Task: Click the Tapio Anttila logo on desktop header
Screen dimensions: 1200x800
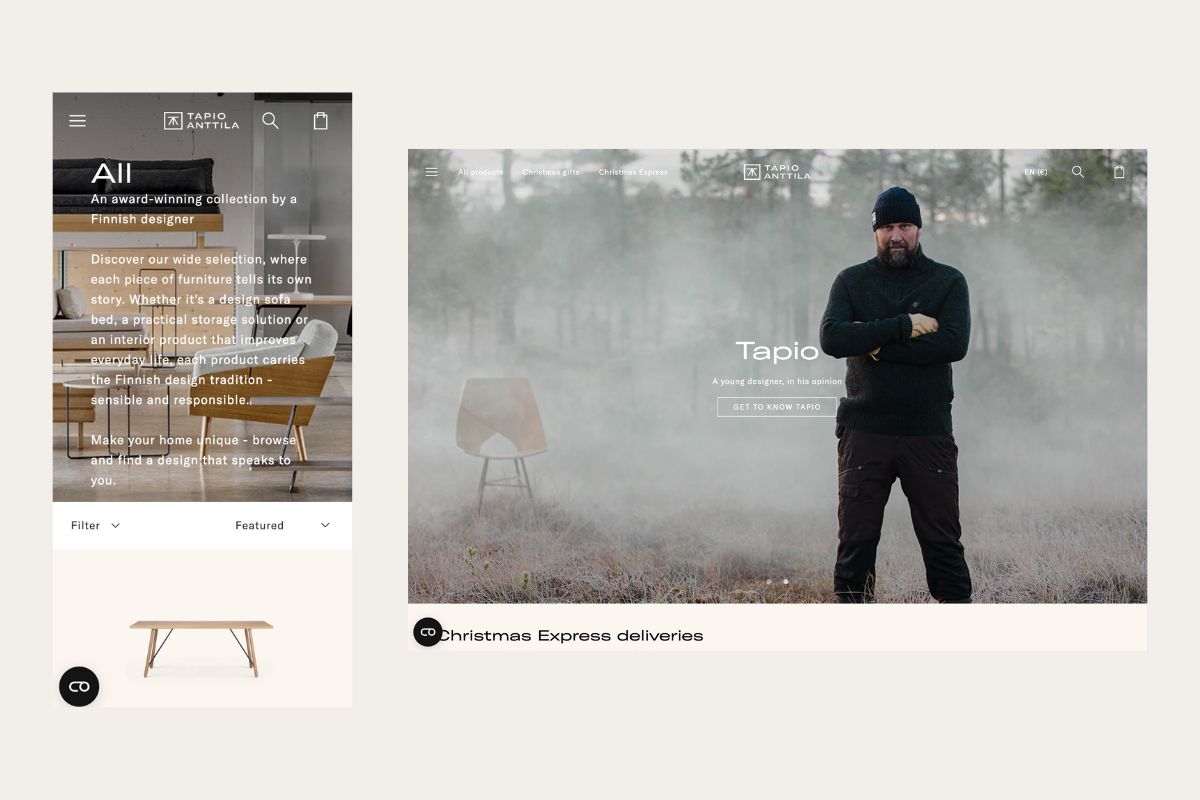Action: point(777,172)
